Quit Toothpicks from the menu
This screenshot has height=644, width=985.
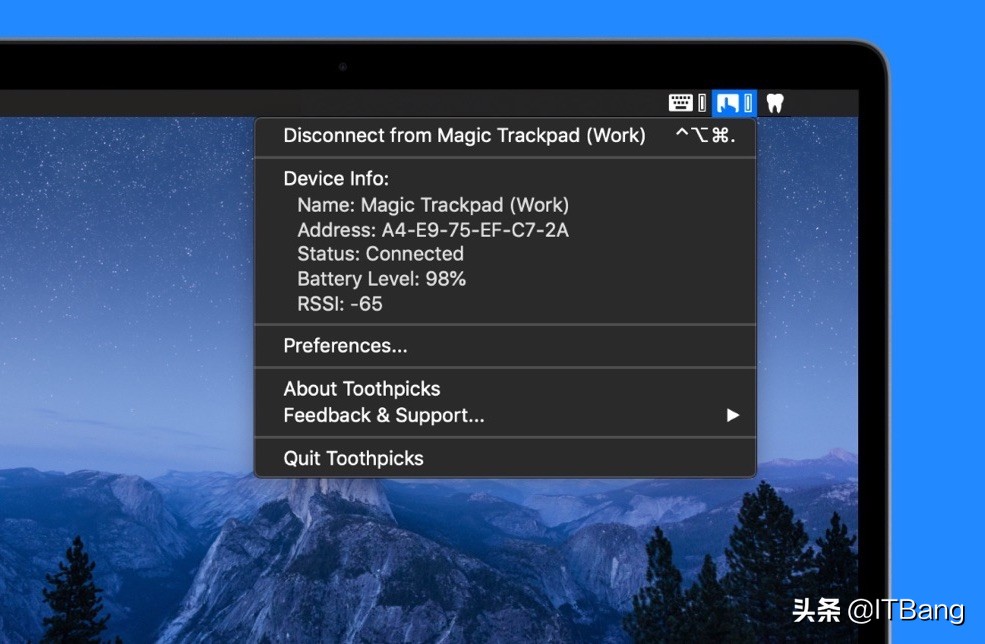tap(353, 459)
